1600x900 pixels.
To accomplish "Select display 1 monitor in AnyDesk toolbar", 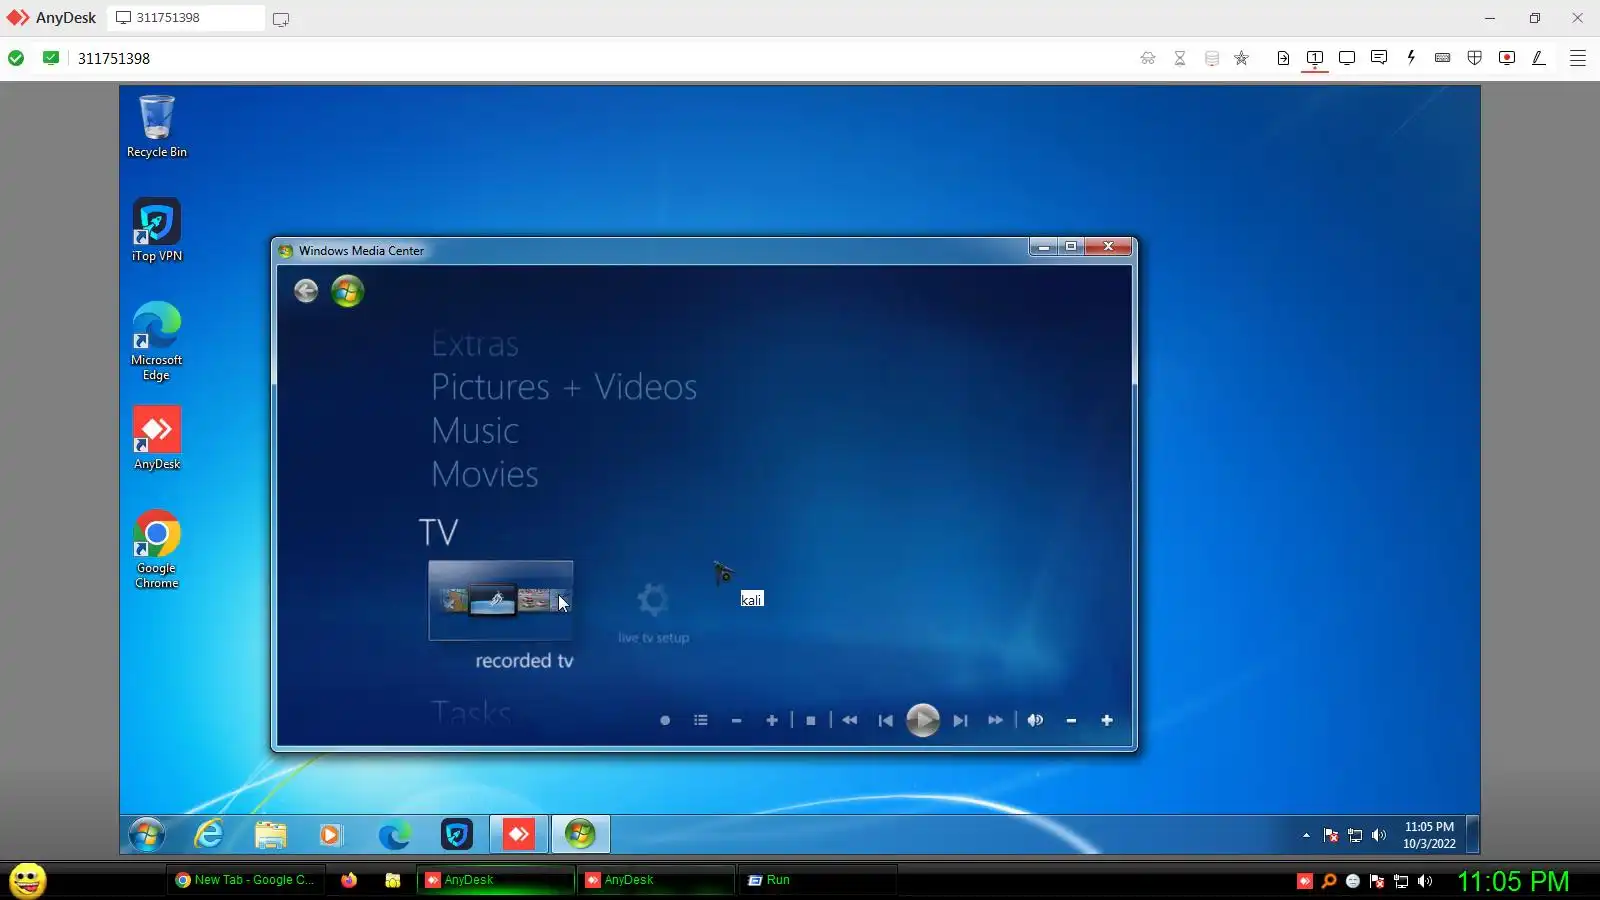I will tap(1315, 58).
